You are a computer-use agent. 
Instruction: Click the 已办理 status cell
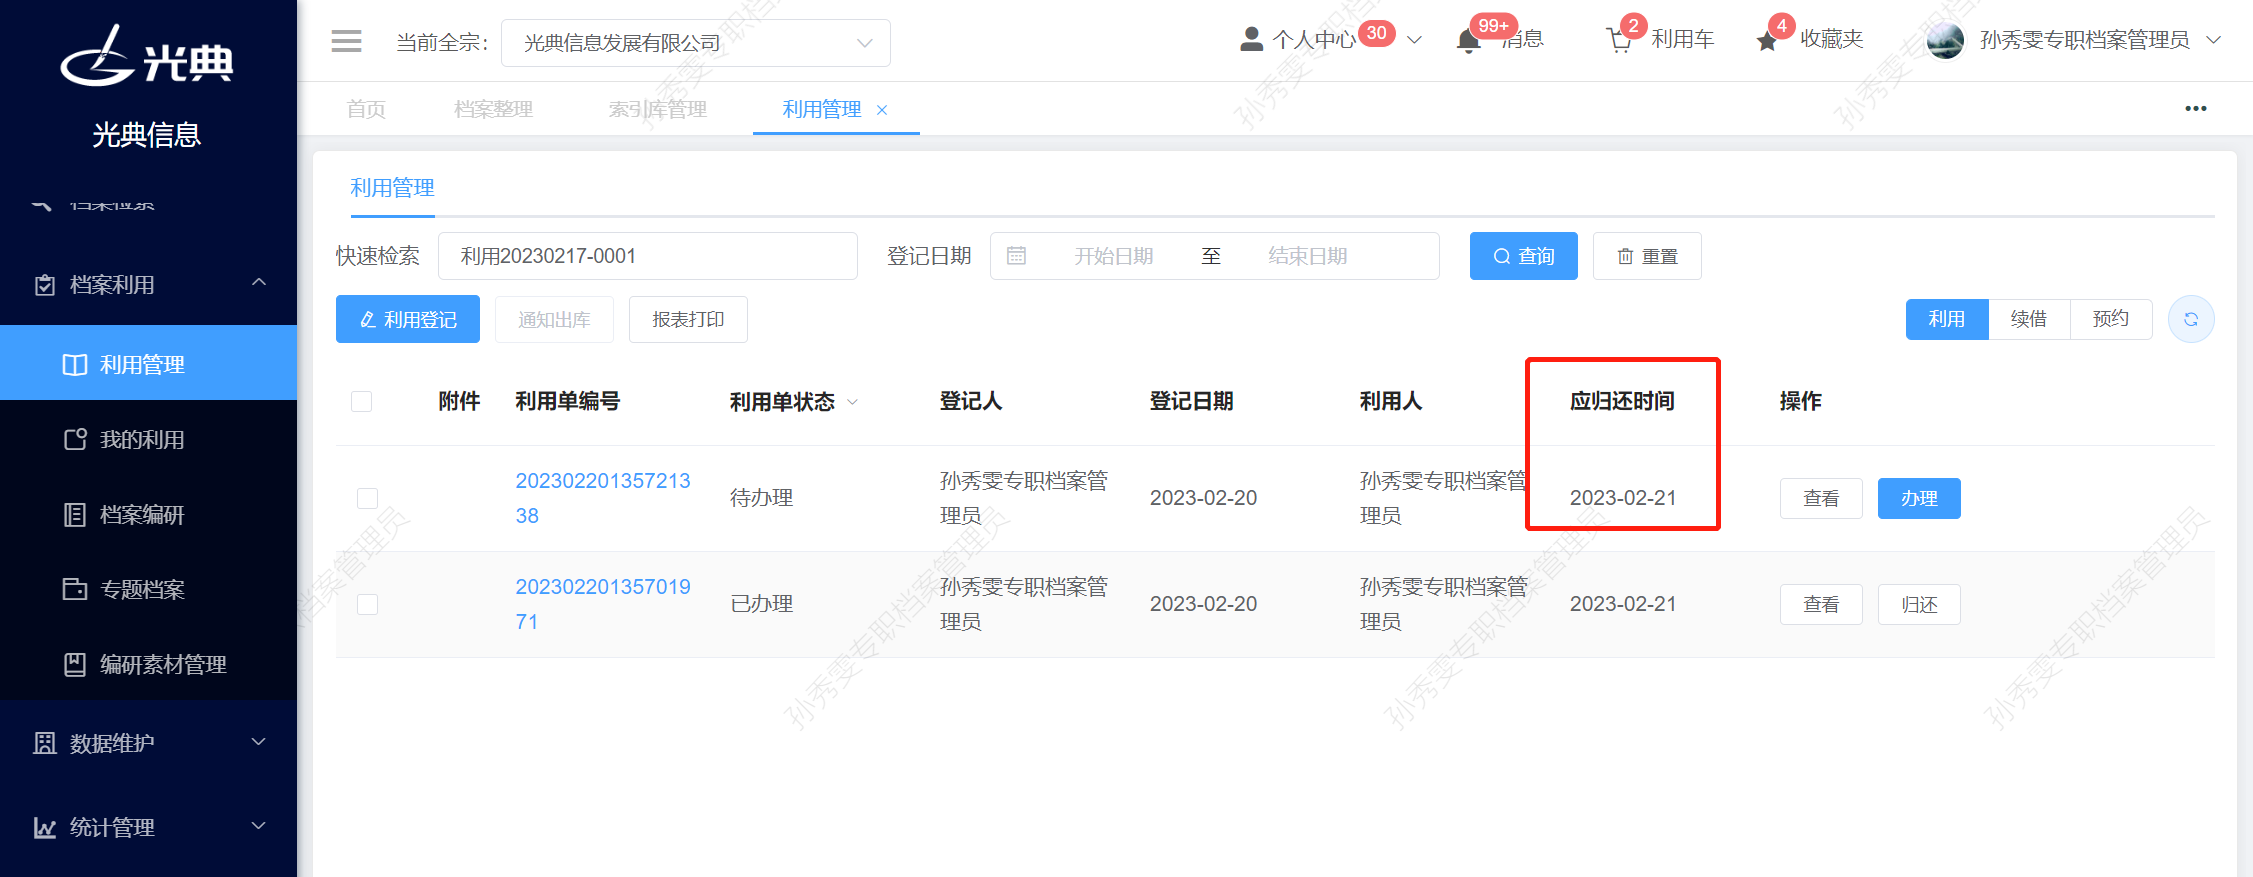point(762,604)
